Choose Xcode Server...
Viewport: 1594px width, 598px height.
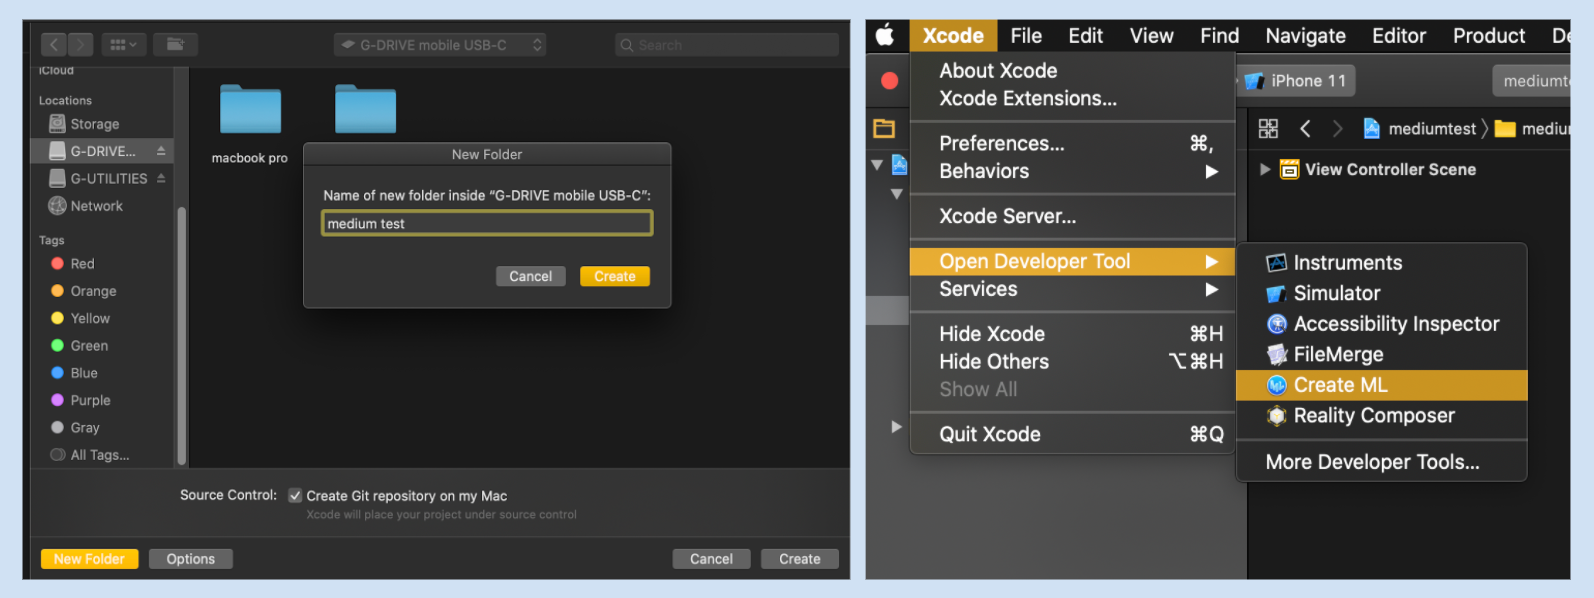(1072, 216)
